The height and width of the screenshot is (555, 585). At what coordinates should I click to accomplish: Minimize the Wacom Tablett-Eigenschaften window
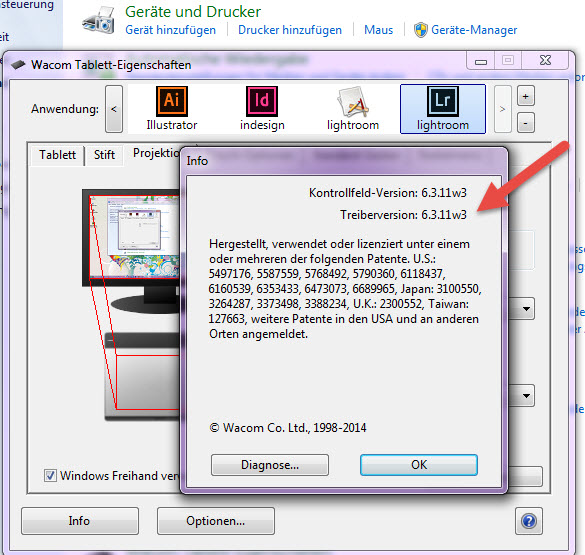coord(481,60)
